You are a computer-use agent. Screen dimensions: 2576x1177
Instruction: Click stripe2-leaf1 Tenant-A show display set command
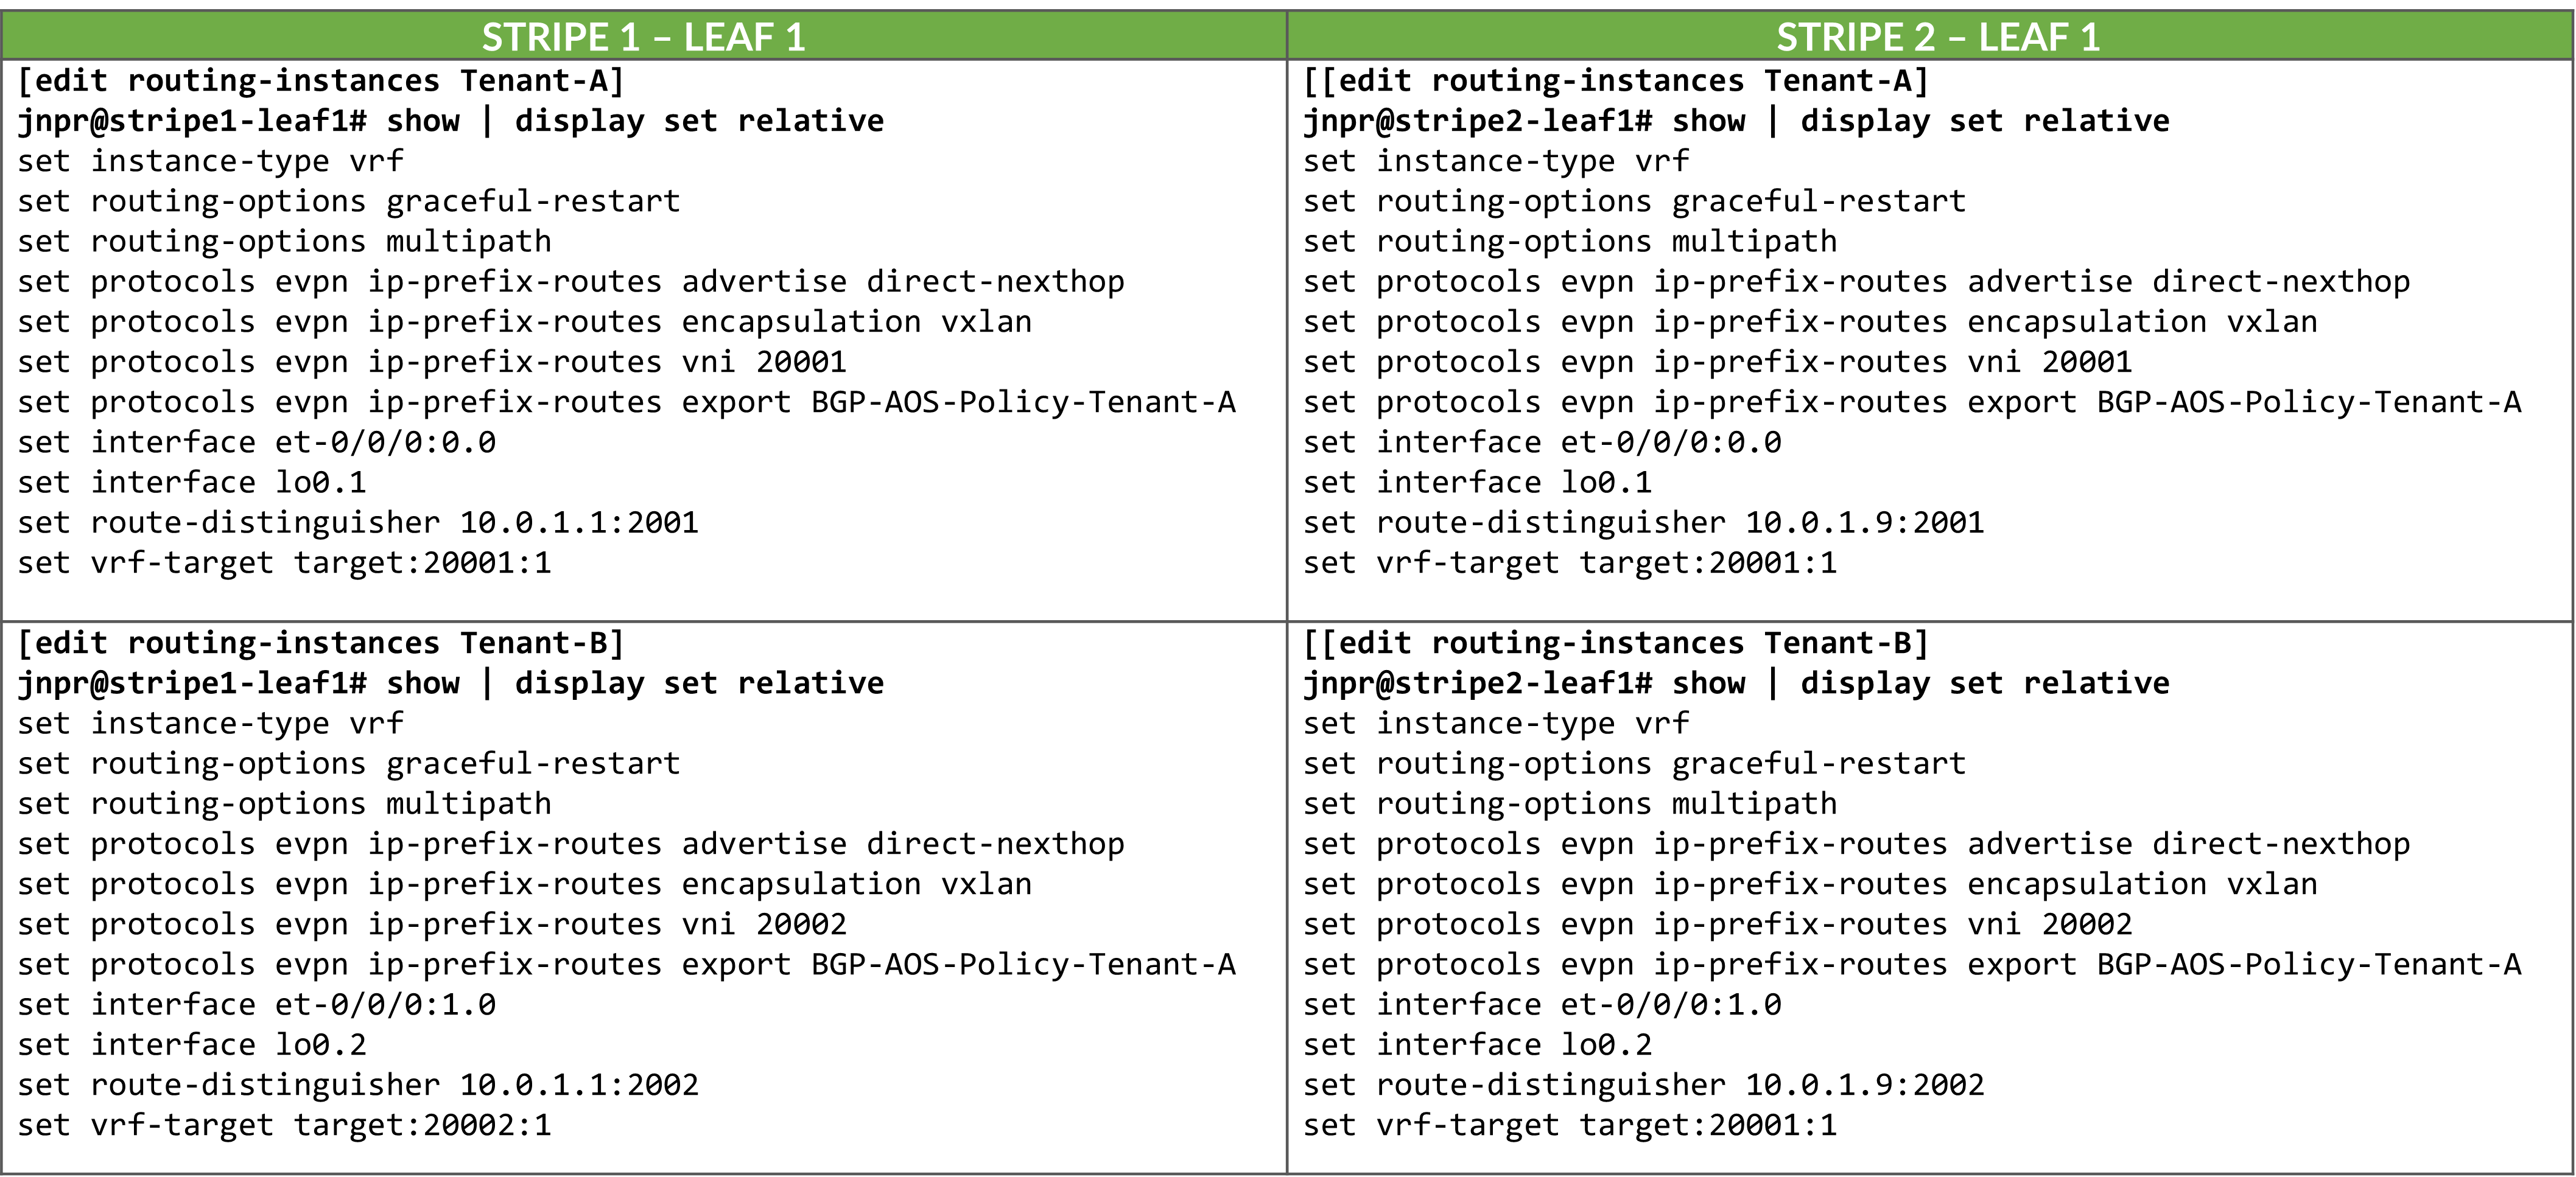(1736, 121)
